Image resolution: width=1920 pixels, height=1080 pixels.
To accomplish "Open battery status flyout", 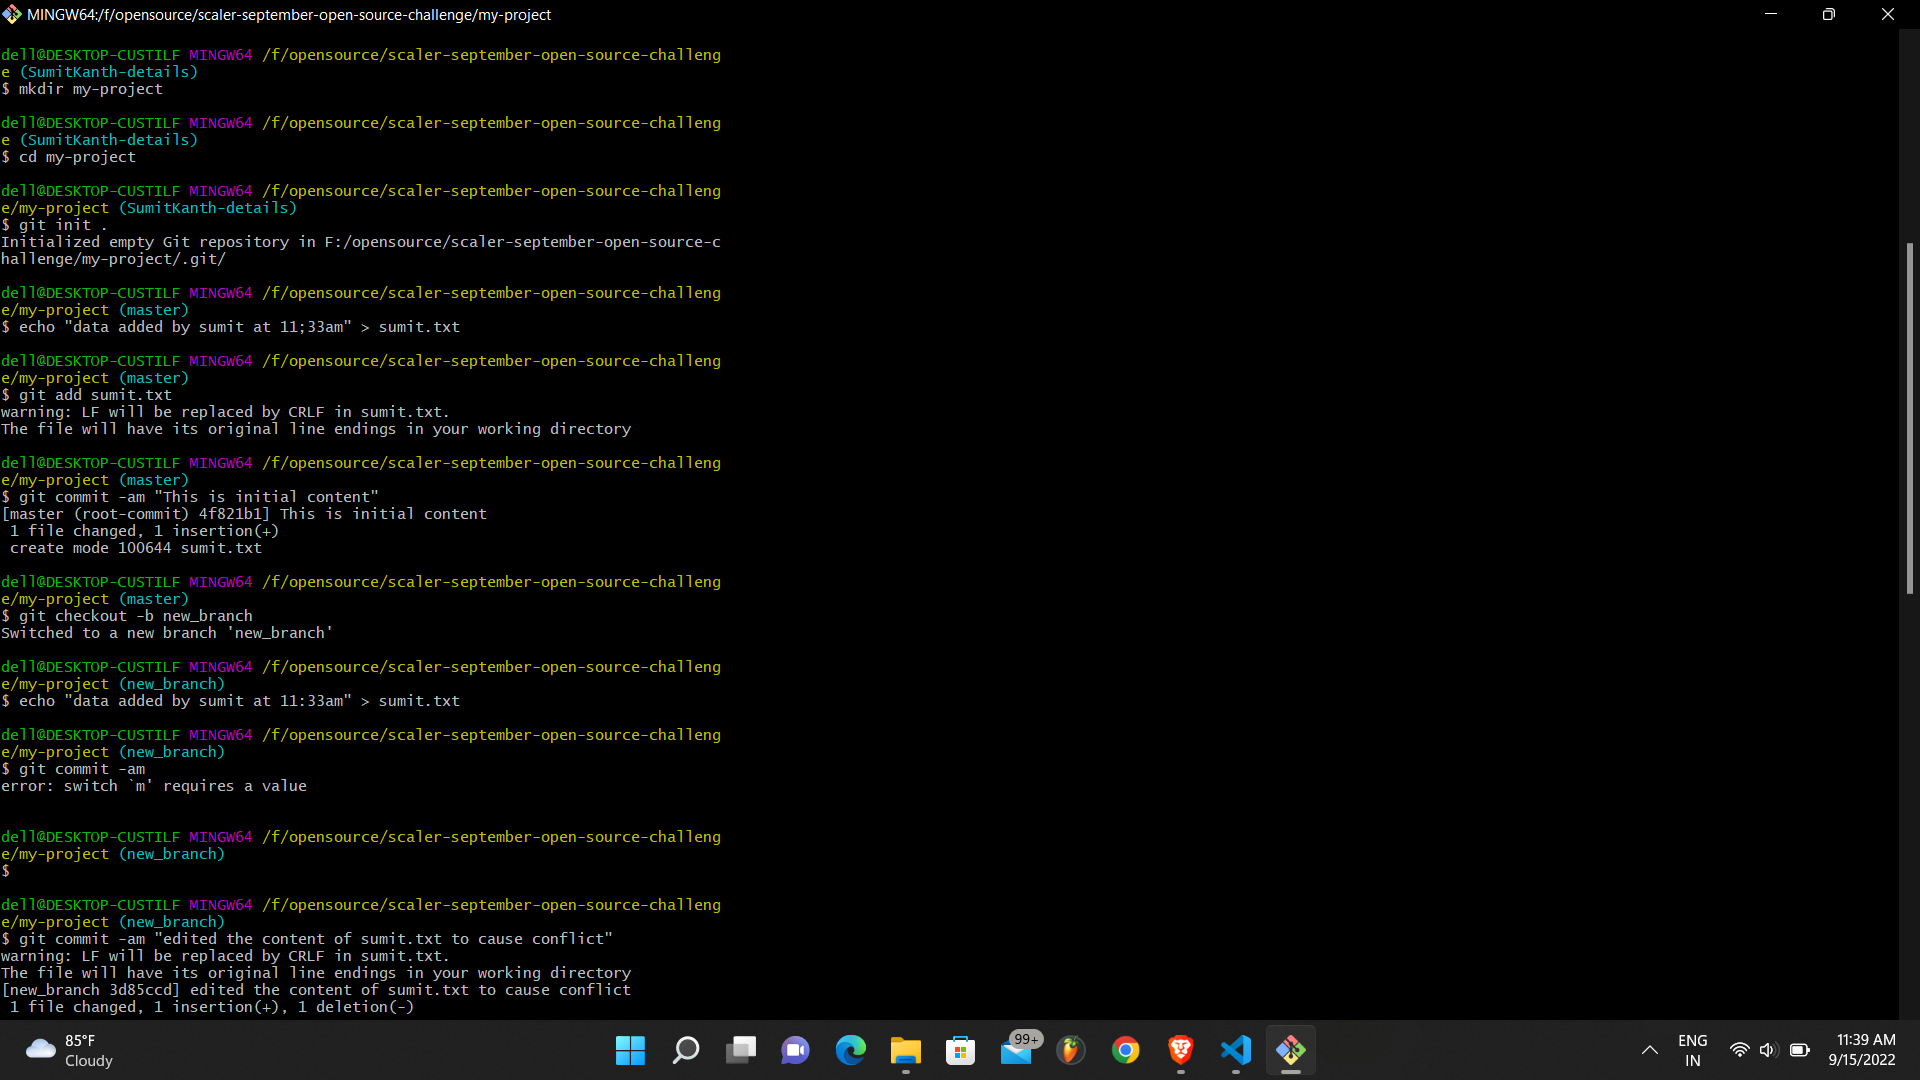I will coord(1800,1051).
